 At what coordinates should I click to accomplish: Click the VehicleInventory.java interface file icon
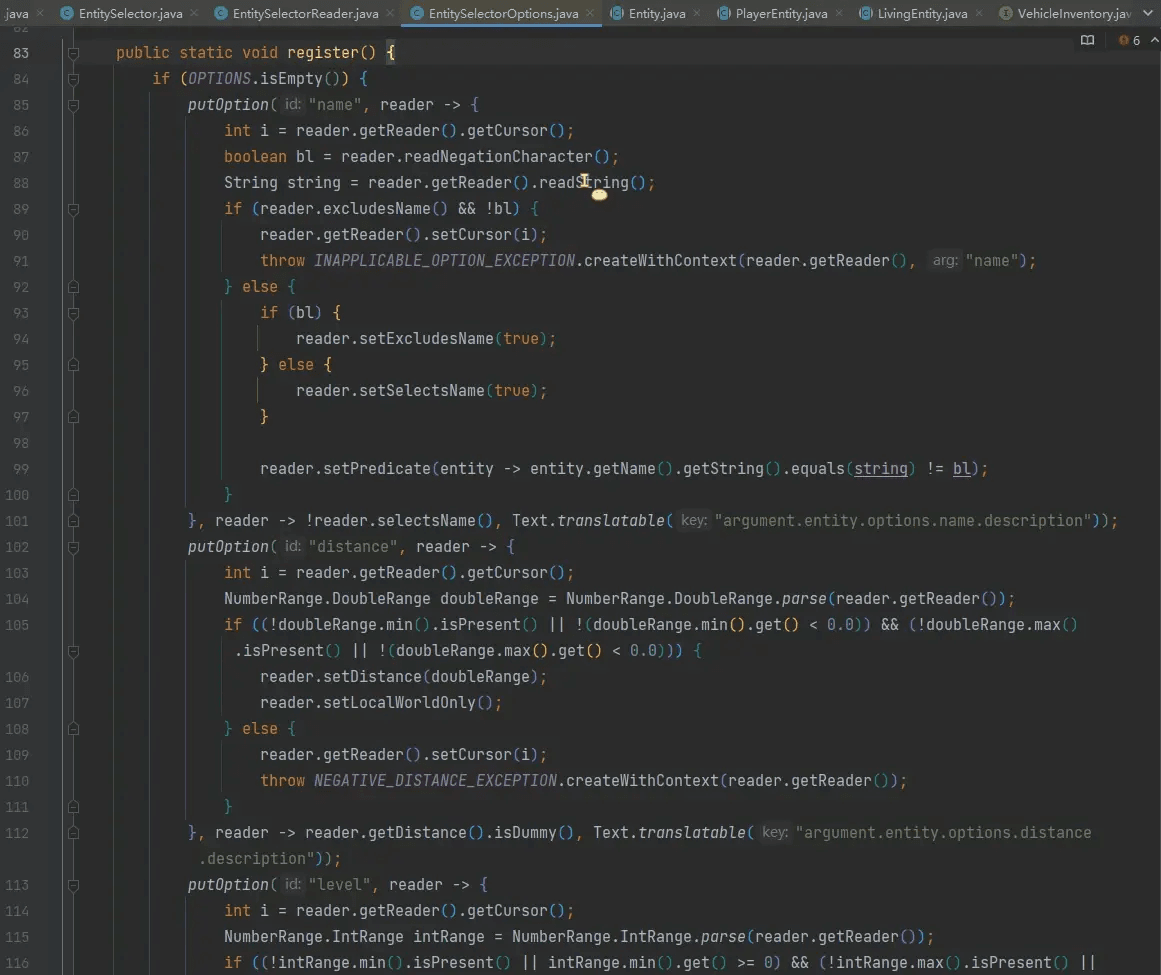point(1006,13)
